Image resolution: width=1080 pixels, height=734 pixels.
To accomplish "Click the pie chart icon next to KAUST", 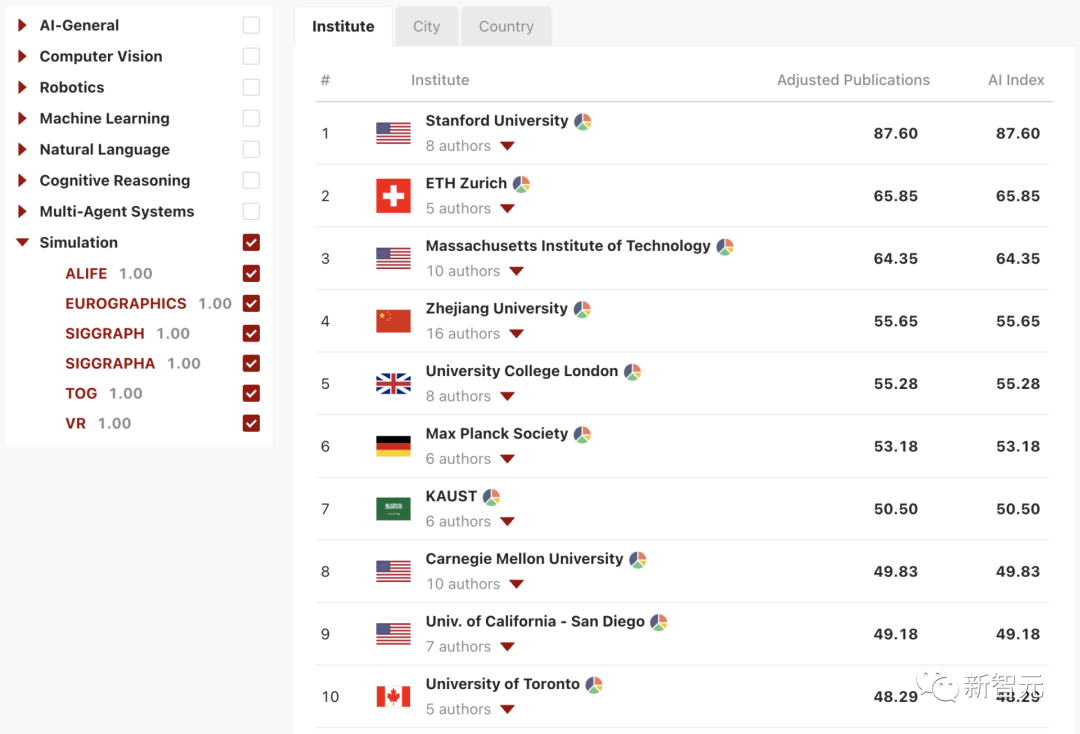I will pos(491,497).
